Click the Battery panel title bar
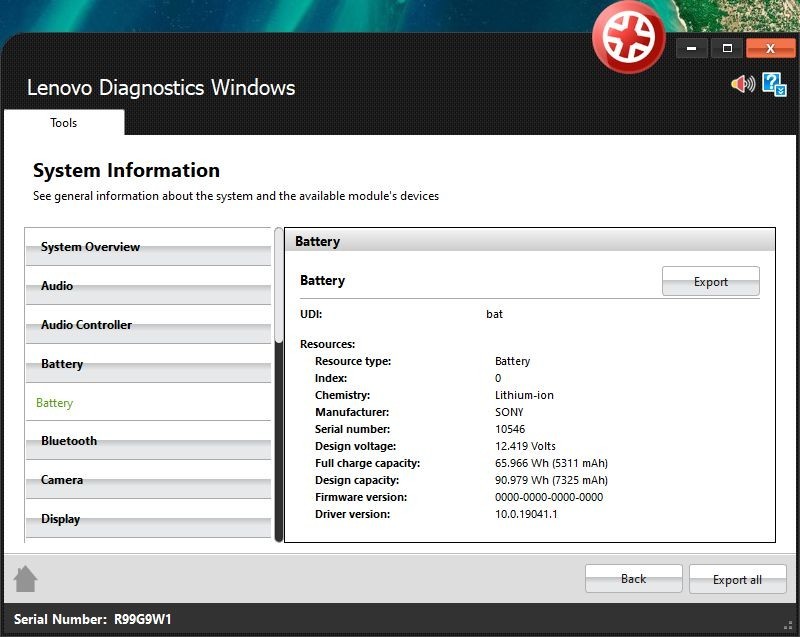 530,241
